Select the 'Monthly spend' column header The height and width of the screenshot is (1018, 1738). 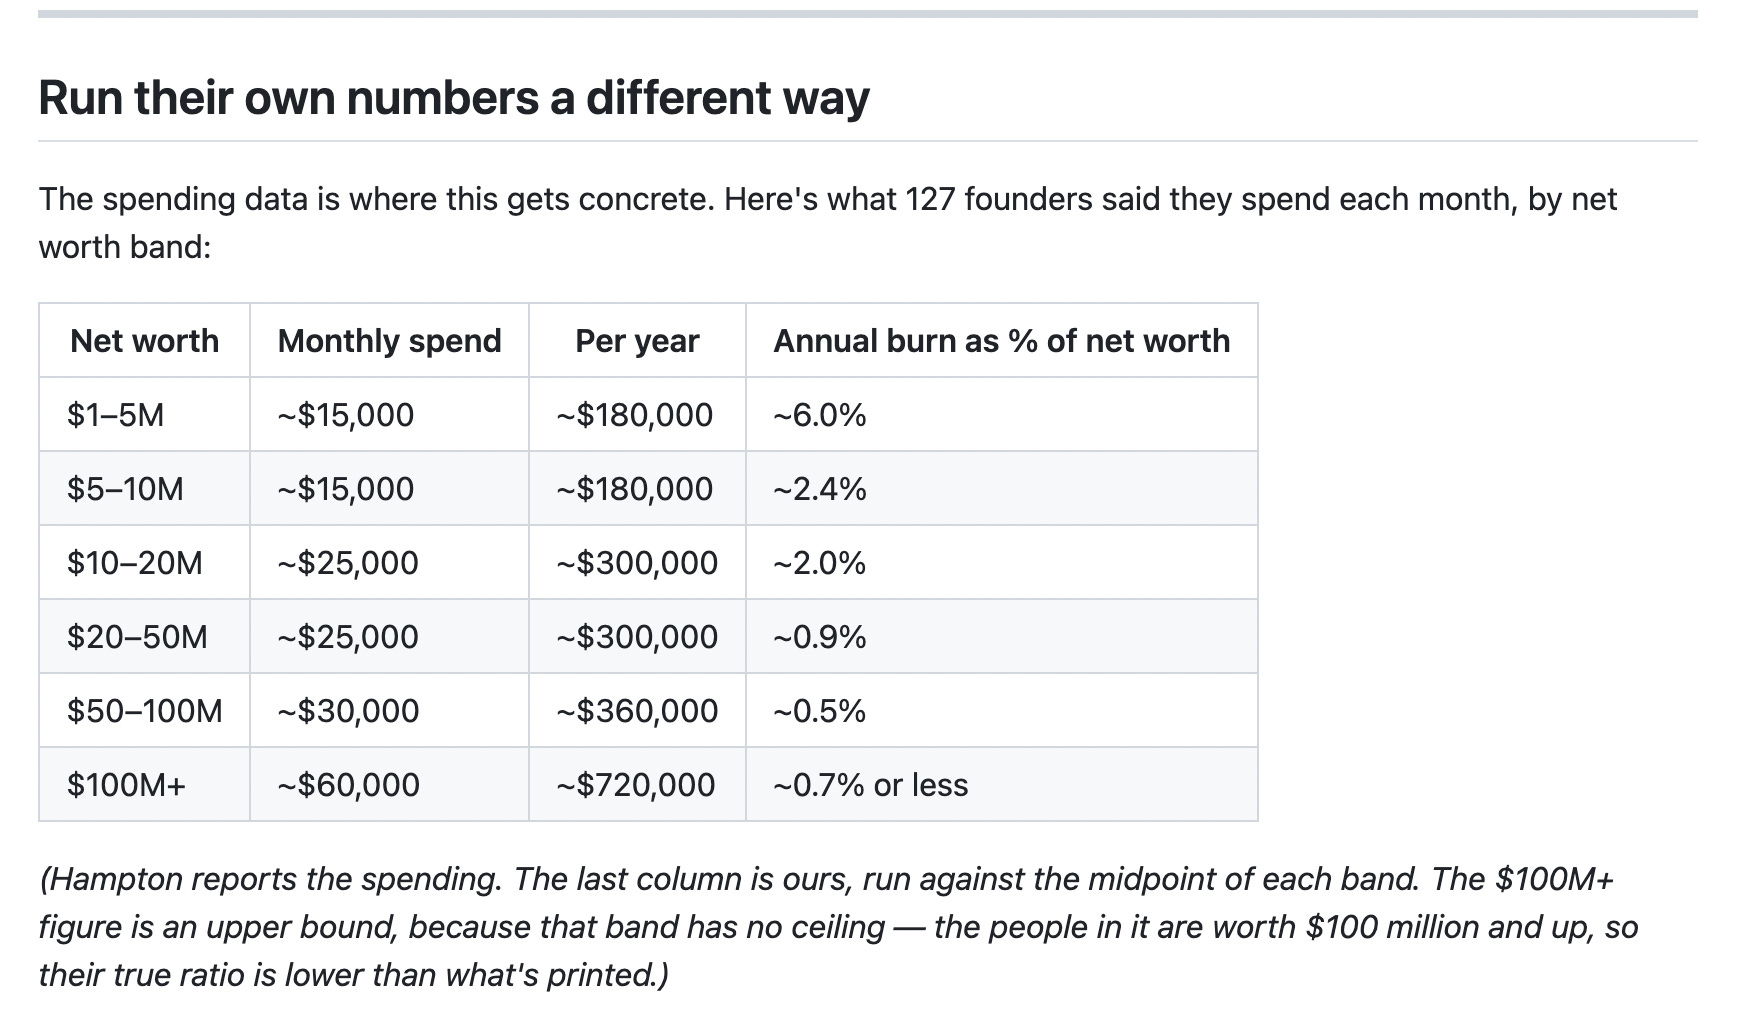[389, 341]
